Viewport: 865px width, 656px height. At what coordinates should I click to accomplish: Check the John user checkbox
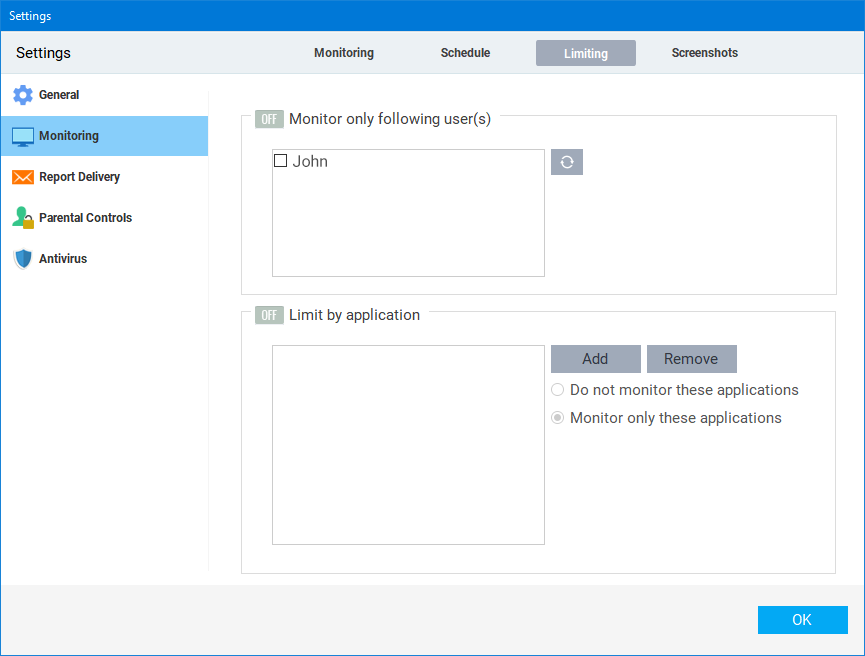tap(281, 160)
